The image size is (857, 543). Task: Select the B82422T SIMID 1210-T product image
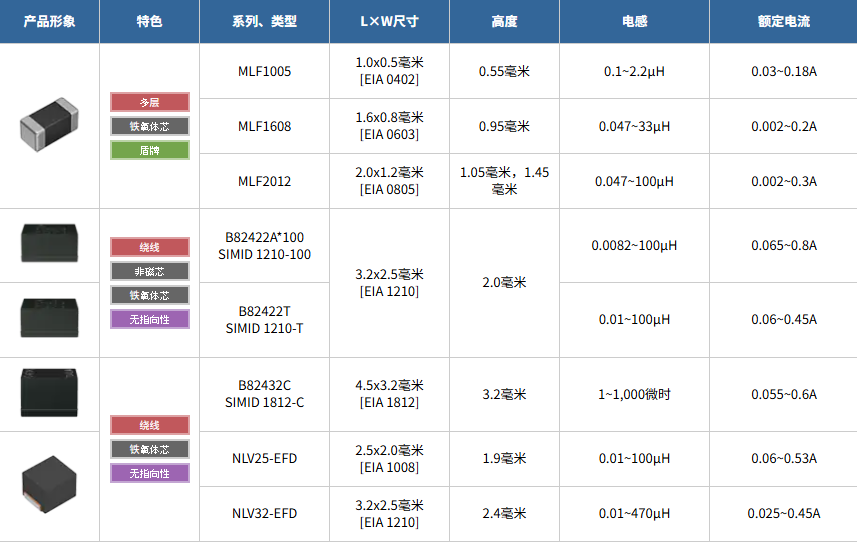[x=49, y=318]
